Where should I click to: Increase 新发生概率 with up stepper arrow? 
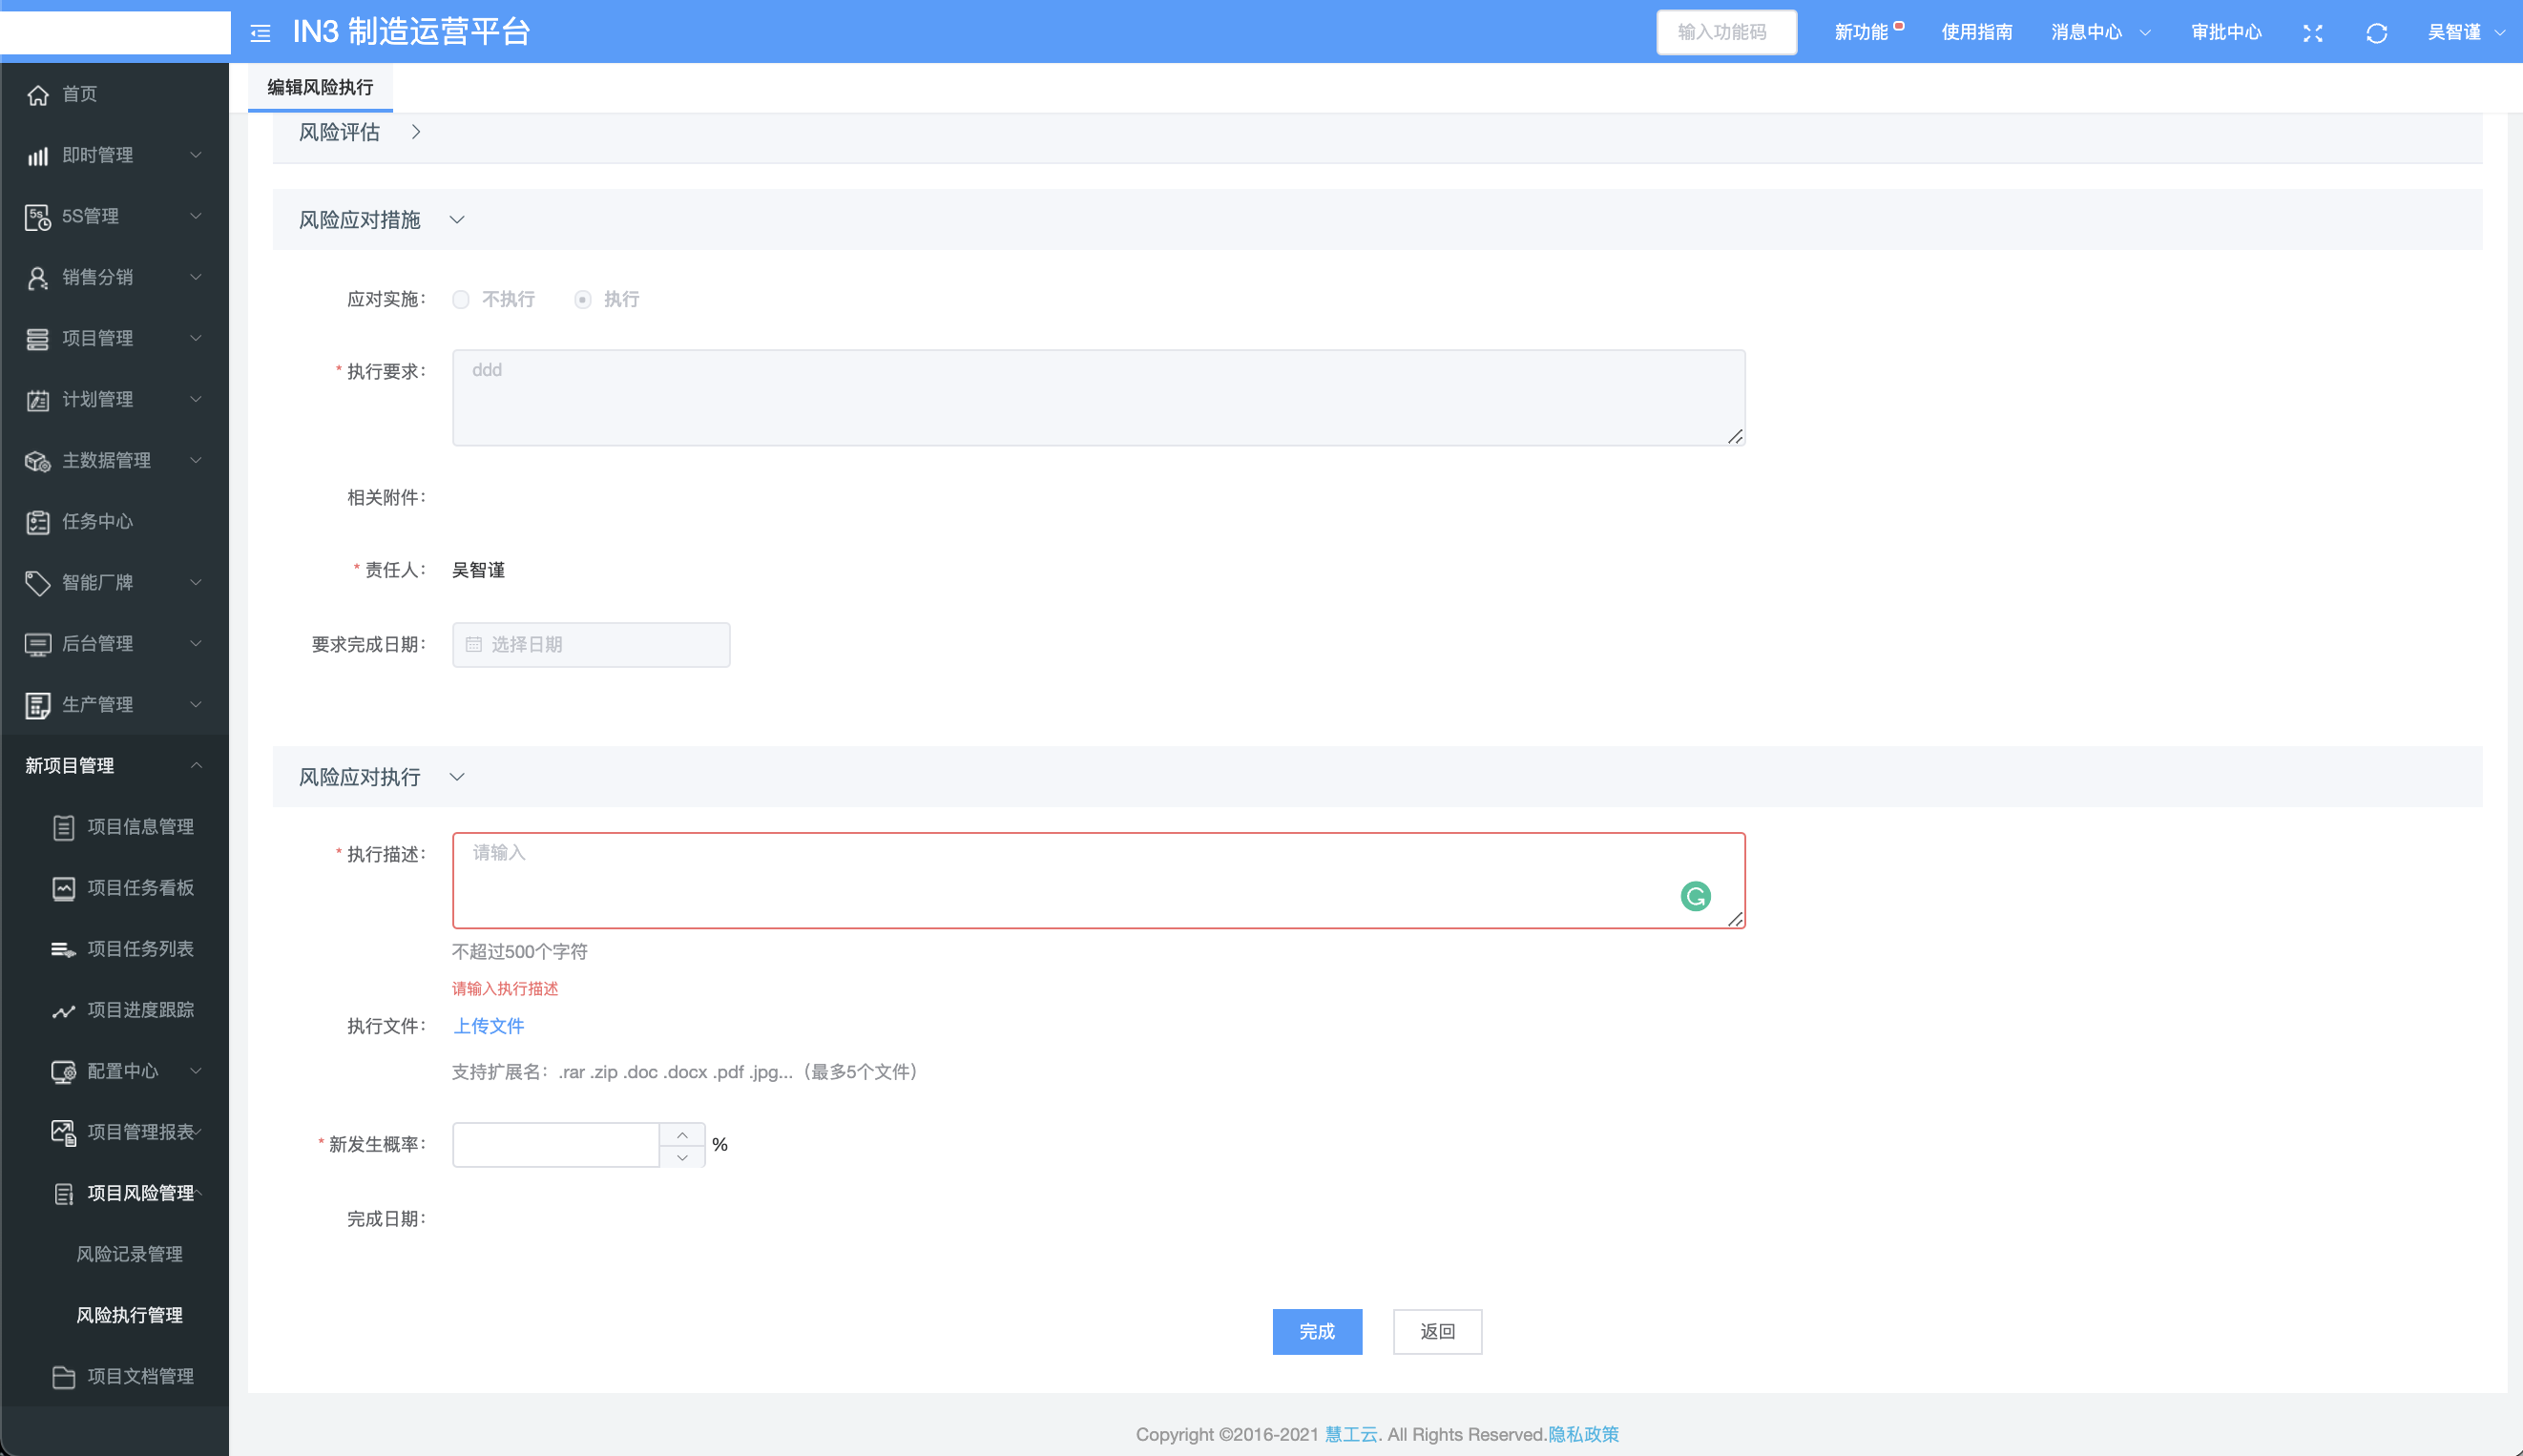click(x=682, y=1134)
